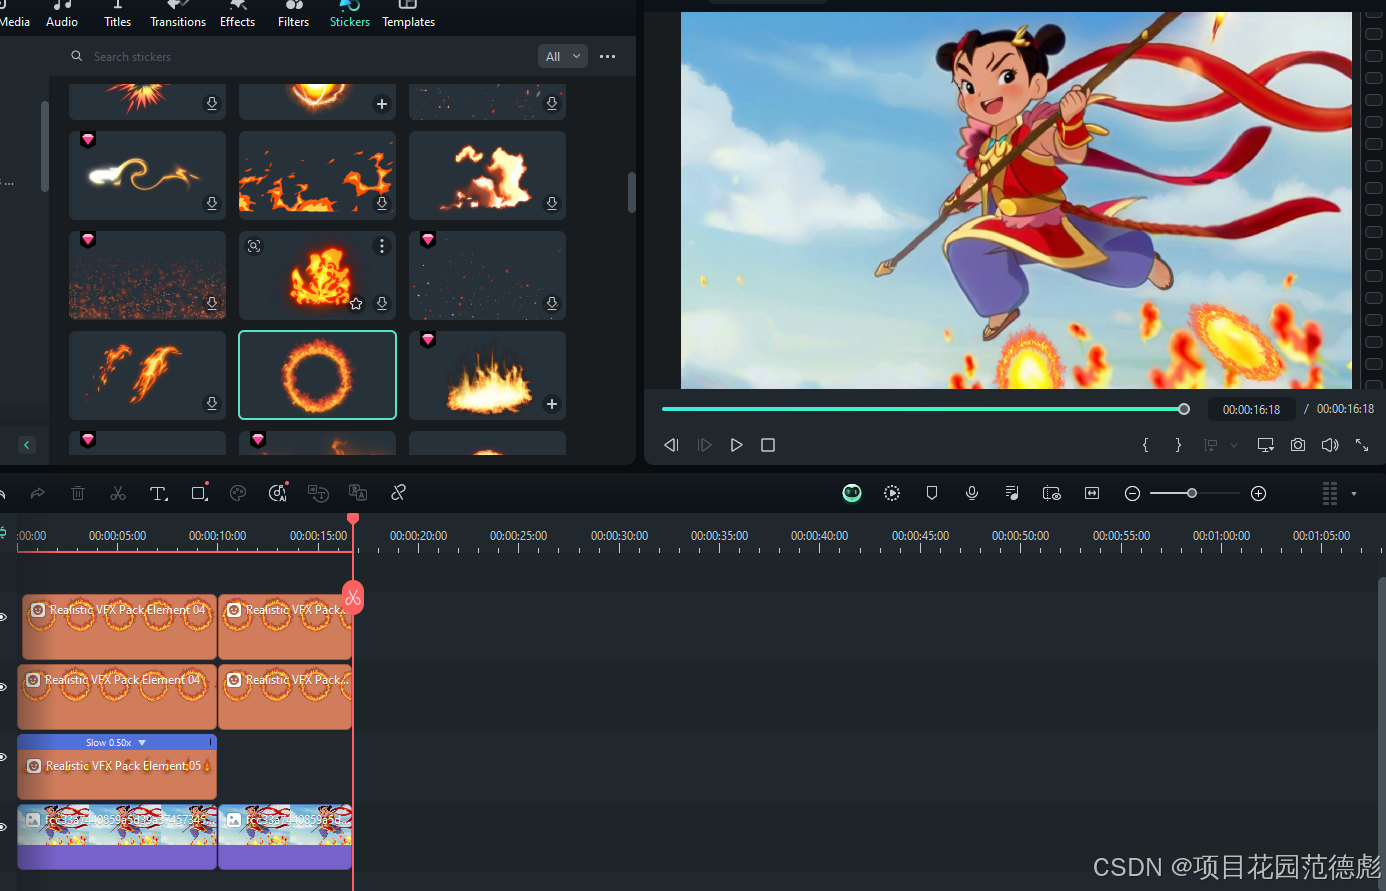Image resolution: width=1386 pixels, height=891 pixels.
Task: Click the scissors icon on the playhead
Action: tap(352, 598)
